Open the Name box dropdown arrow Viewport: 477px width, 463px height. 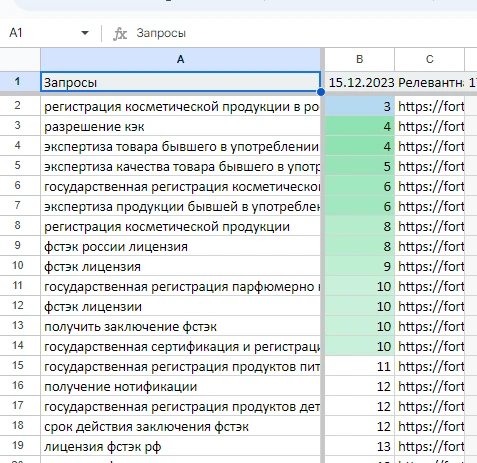pyautogui.click(x=85, y=33)
